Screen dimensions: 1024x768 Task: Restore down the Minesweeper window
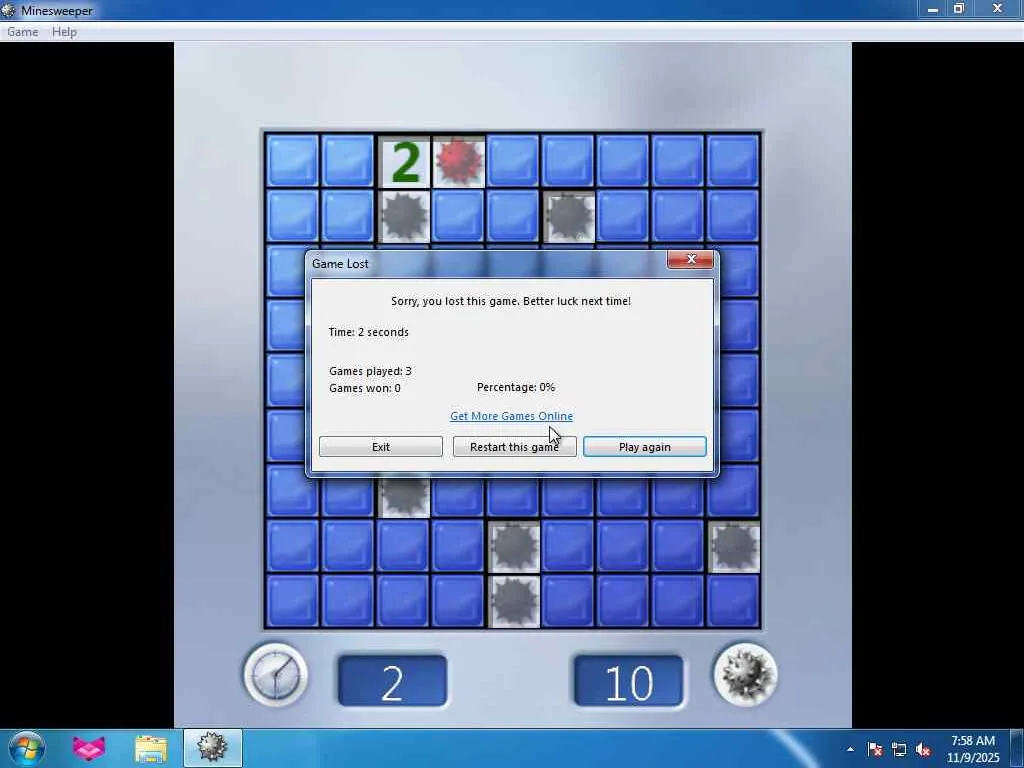click(x=959, y=9)
